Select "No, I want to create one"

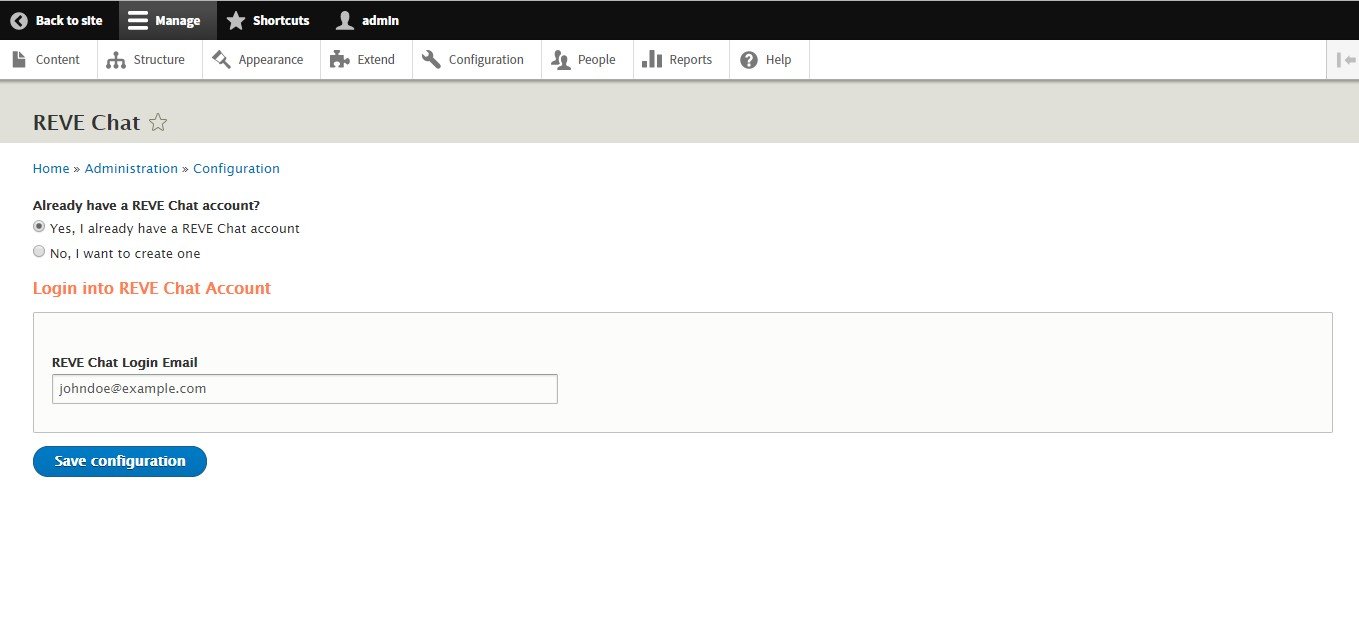pyautogui.click(x=39, y=252)
